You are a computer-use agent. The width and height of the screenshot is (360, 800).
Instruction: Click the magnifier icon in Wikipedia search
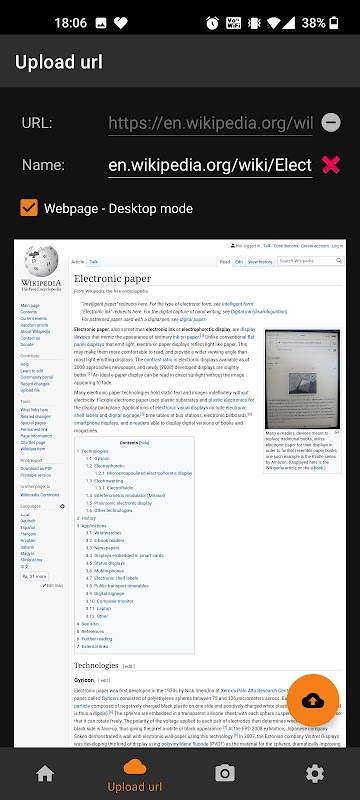click(x=339, y=261)
